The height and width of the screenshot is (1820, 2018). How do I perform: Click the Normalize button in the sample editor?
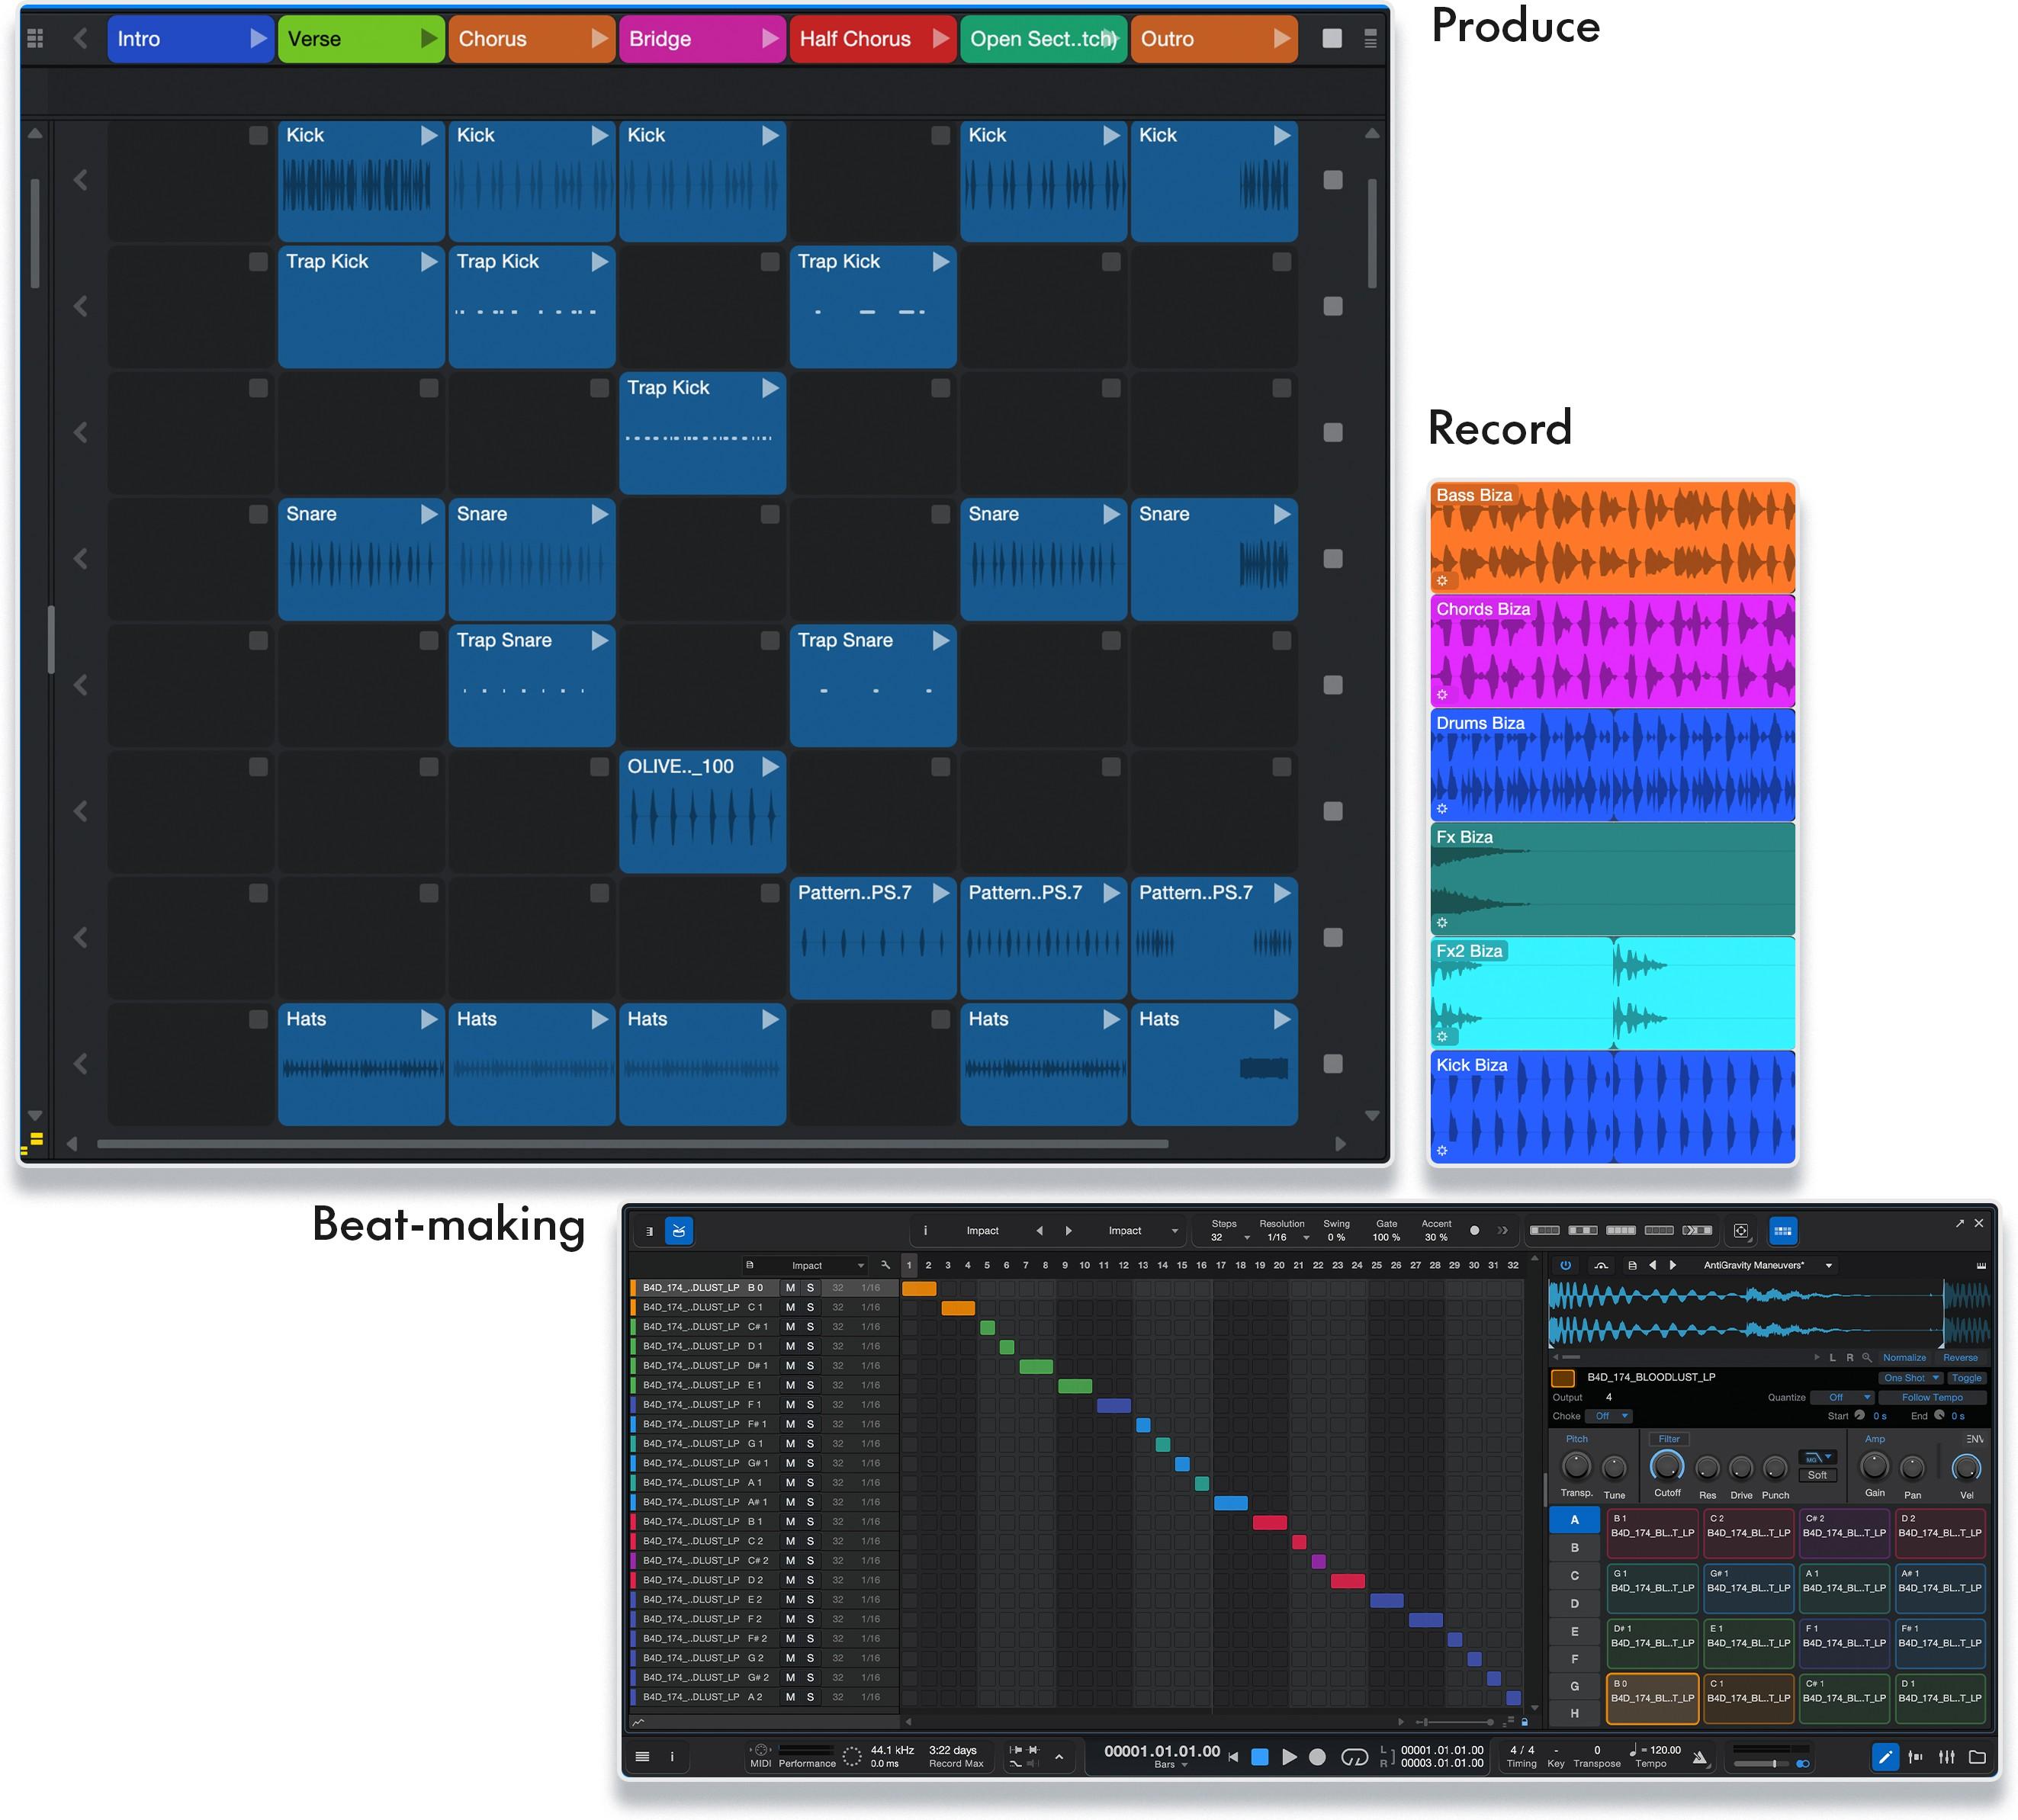click(1906, 1358)
